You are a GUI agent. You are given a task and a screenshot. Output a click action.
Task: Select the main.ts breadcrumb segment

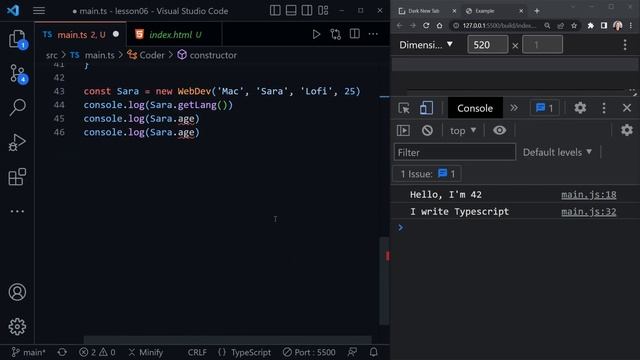pos(100,55)
